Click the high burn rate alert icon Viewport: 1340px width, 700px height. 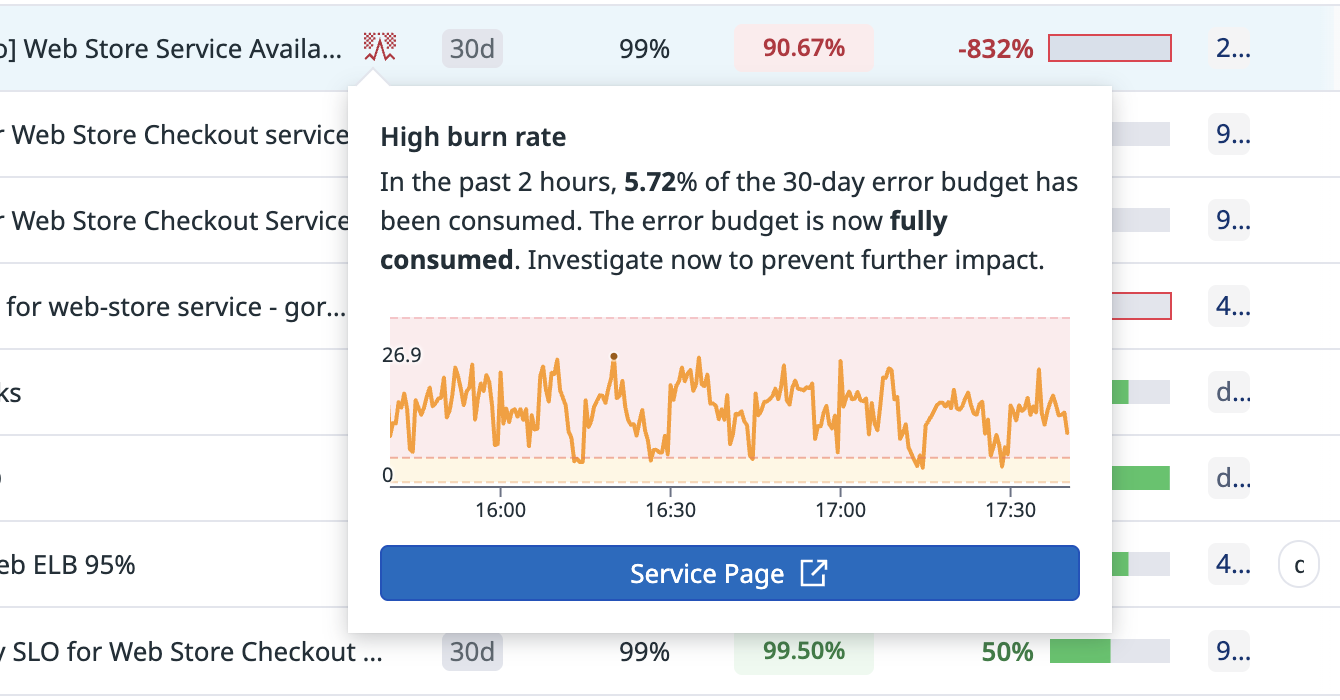pyautogui.click(x=379, y=48)
